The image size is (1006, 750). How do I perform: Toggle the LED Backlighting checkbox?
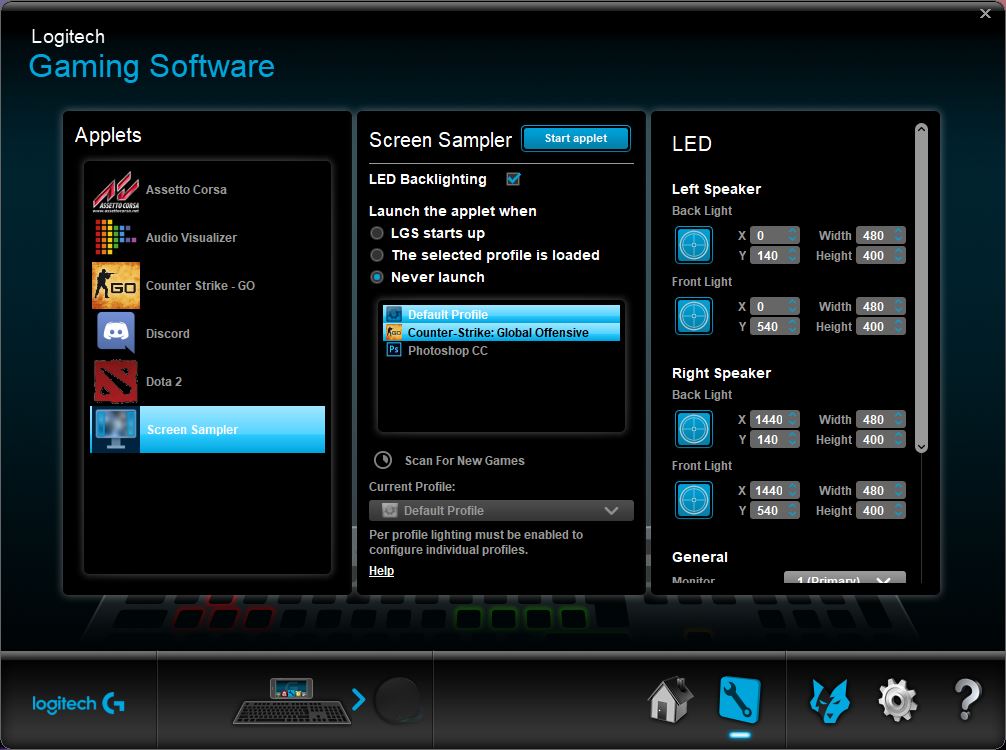(513, 179)
